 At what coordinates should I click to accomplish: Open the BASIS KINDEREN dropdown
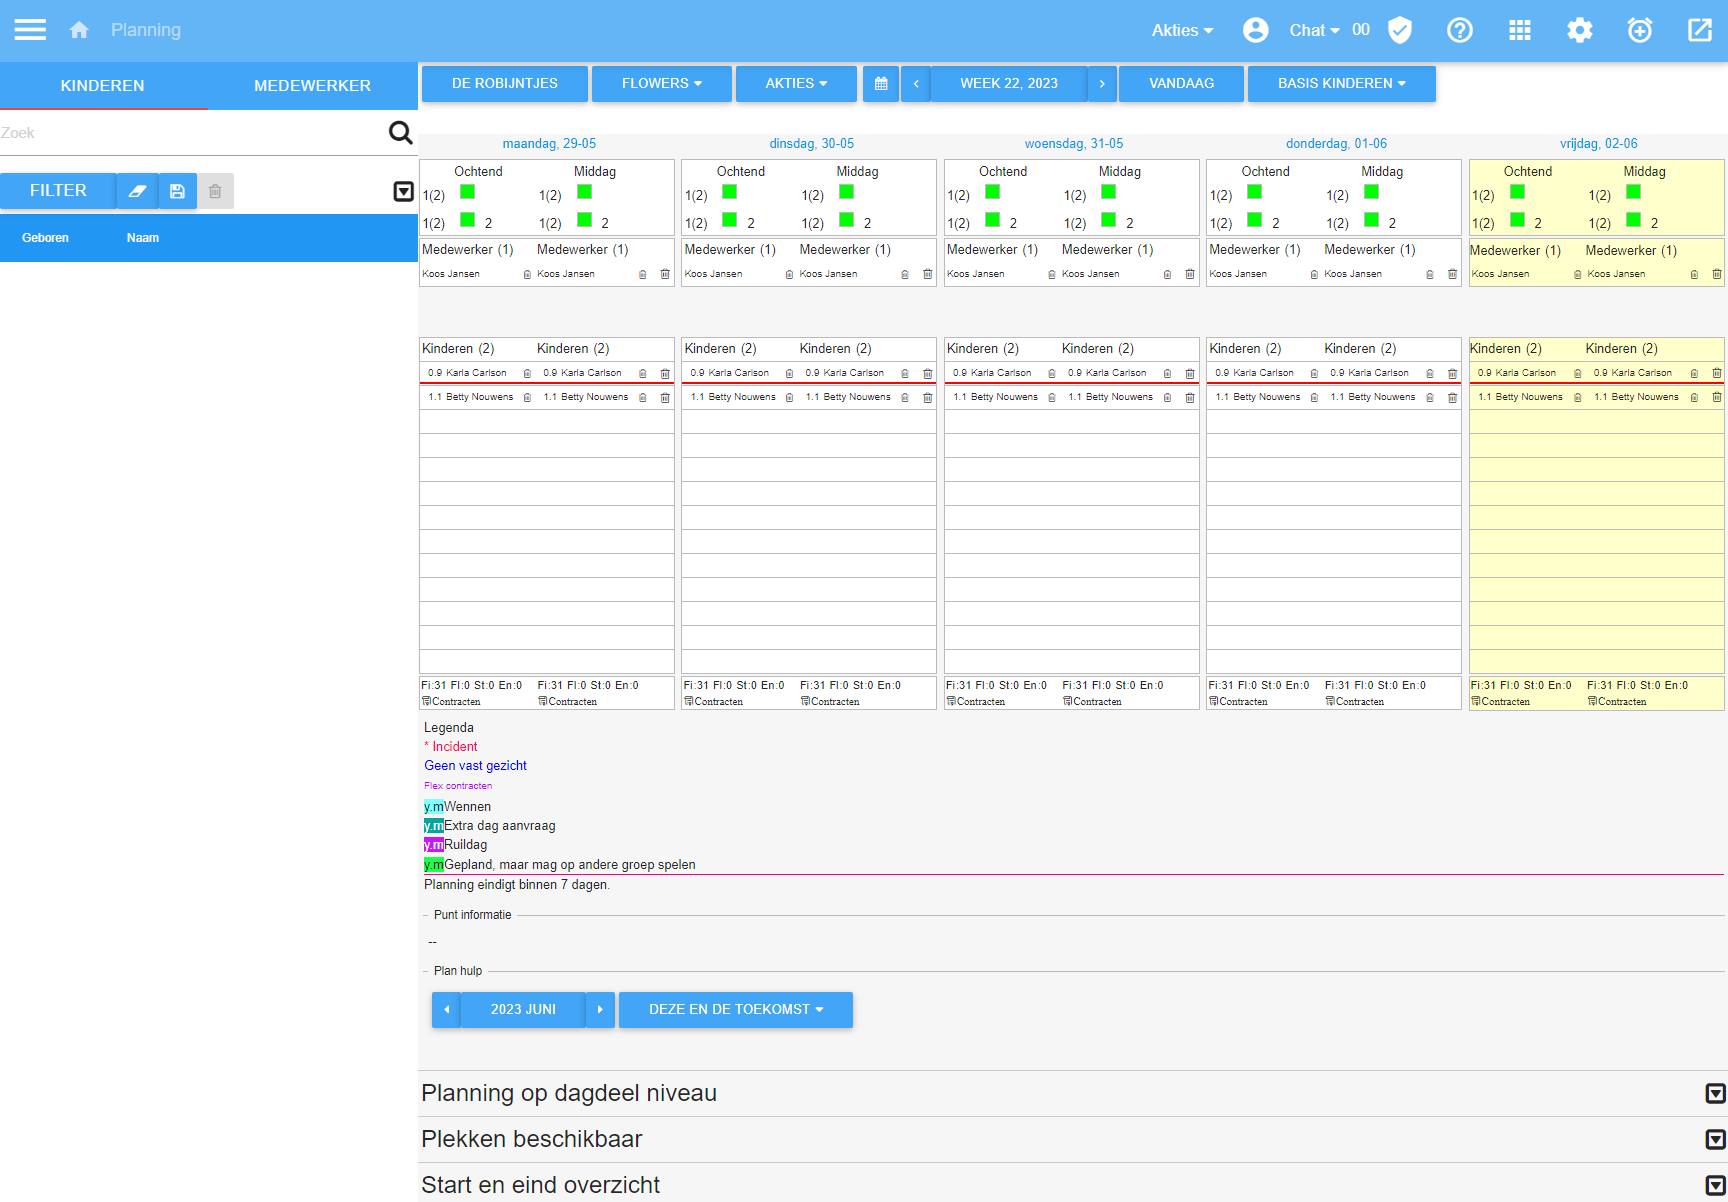click(1342, 84)
